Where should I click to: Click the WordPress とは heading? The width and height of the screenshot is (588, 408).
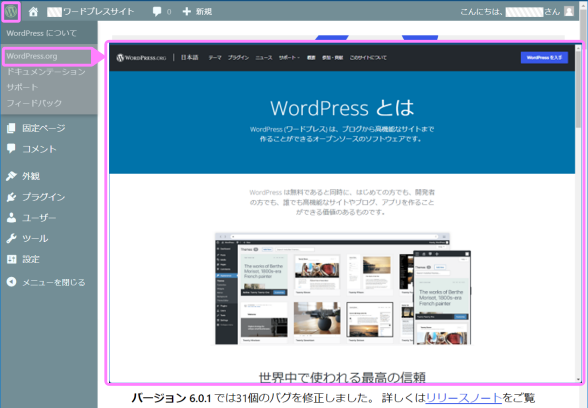point(342,108)
